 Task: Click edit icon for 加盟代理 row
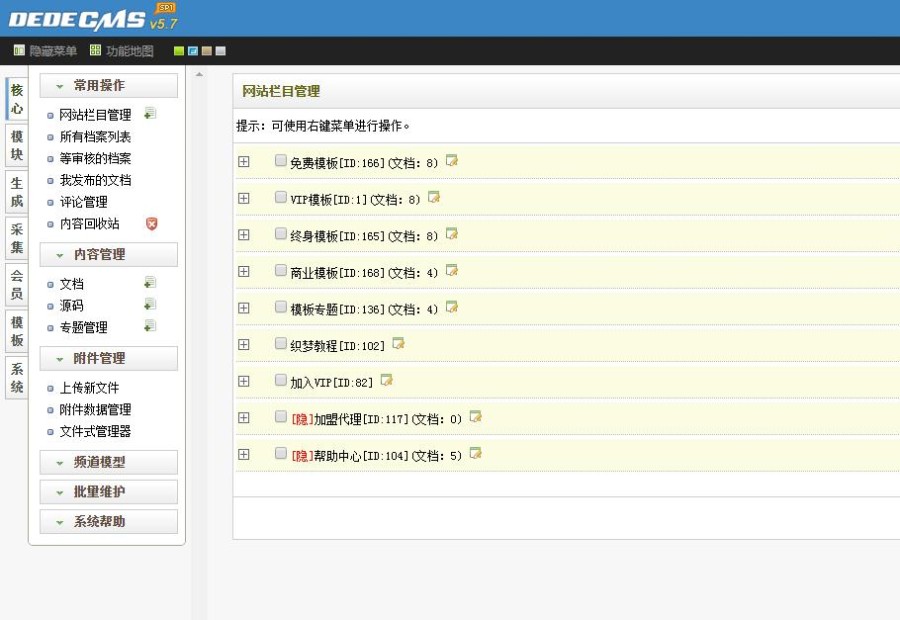click(476, 417)
